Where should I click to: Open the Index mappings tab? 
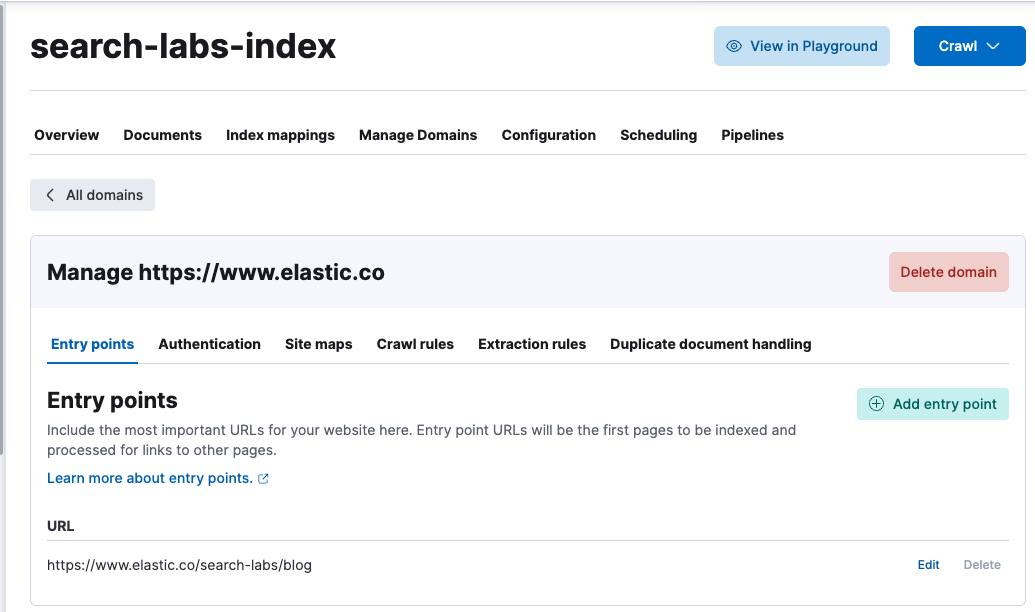point(281,135)
